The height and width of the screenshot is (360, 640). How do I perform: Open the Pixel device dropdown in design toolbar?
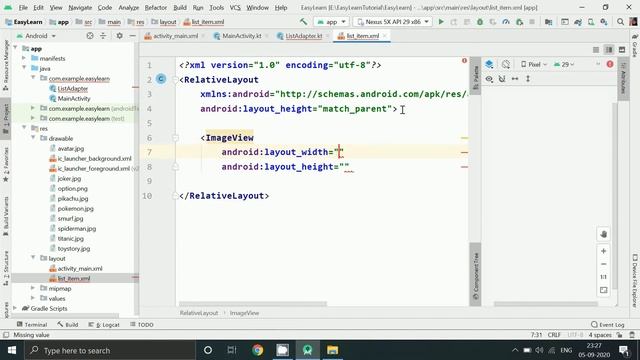tap(534, 64)
